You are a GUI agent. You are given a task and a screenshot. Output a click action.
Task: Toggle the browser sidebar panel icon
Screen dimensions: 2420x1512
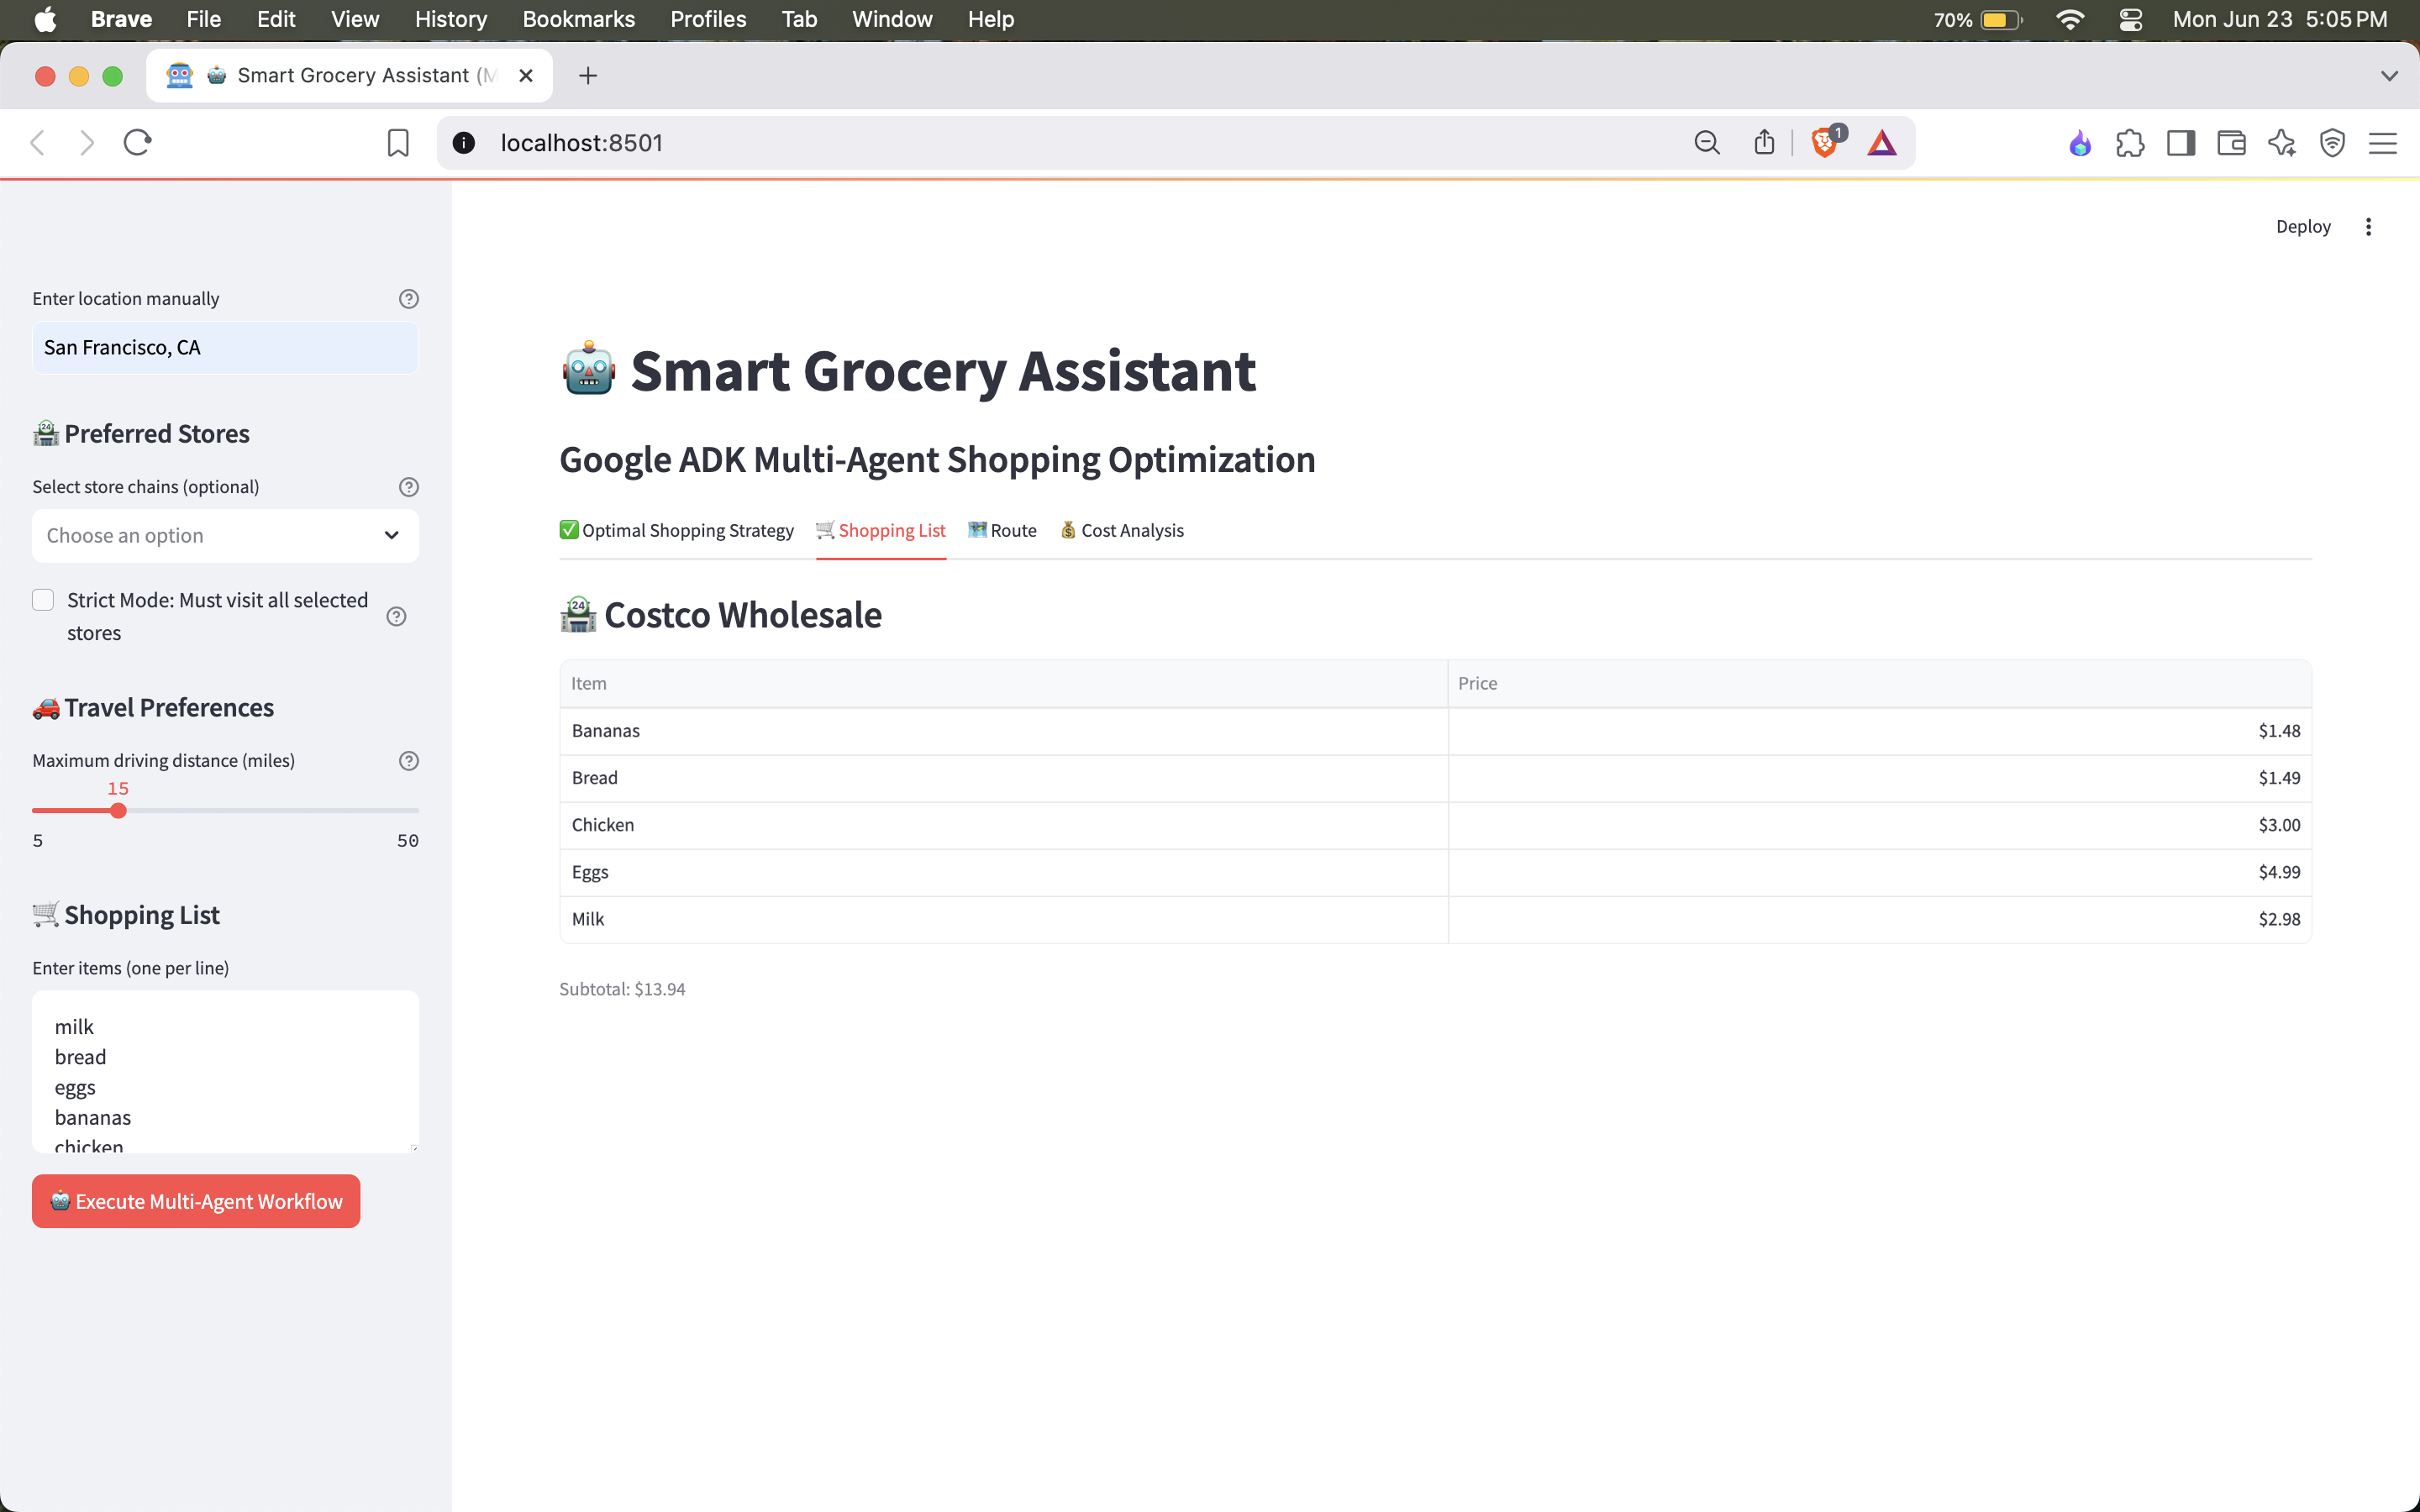click(2180, 144)
